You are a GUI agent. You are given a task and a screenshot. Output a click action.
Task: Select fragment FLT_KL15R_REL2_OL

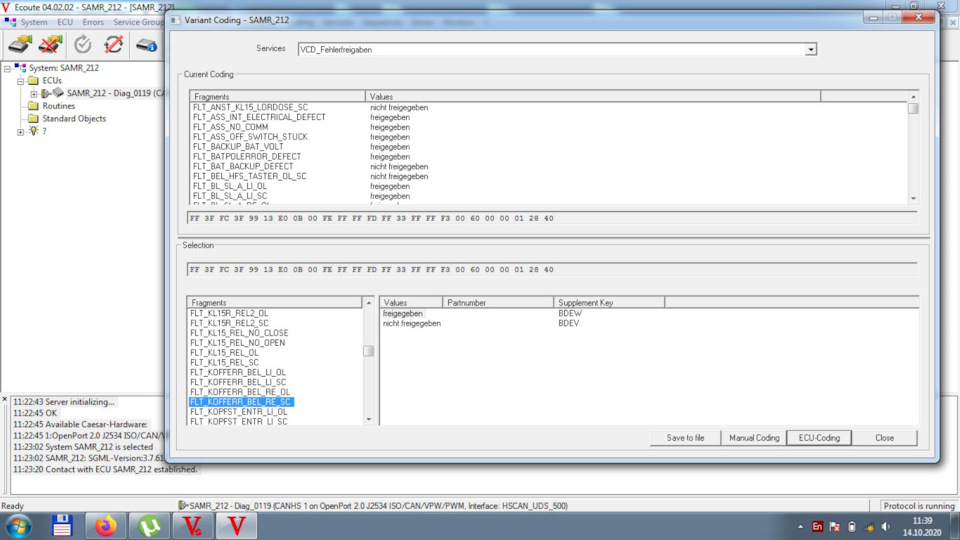(229, 313)
